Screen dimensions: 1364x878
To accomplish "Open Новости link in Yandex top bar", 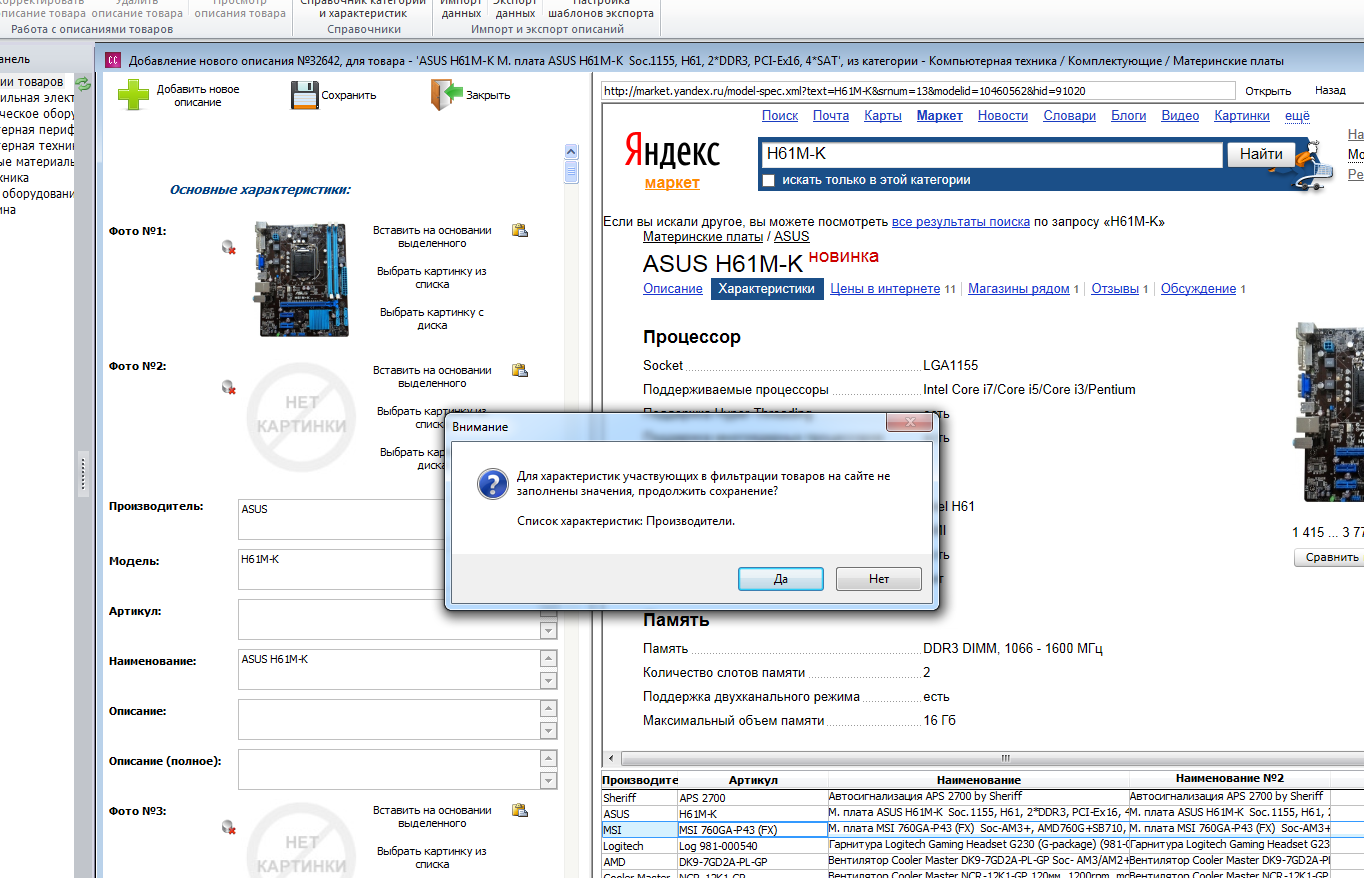I will click(1003, 116).
